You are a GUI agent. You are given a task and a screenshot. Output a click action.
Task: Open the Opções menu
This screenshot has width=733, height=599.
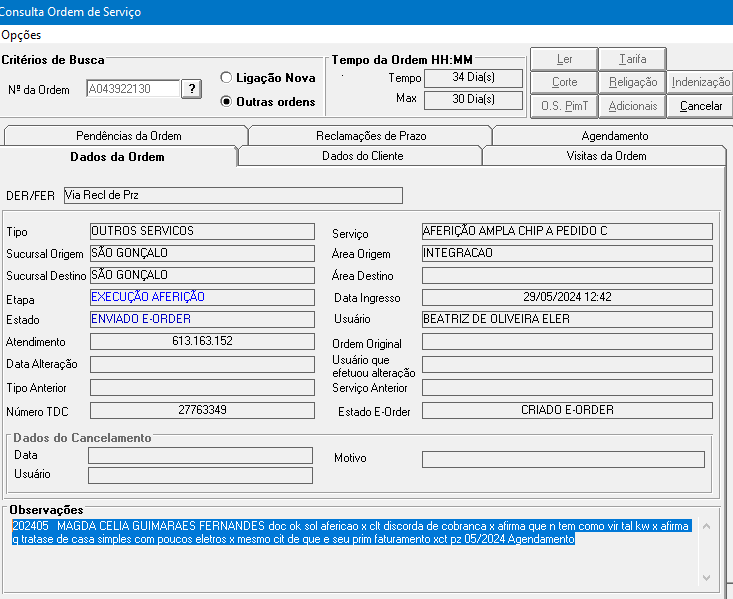tap(21, 35)
